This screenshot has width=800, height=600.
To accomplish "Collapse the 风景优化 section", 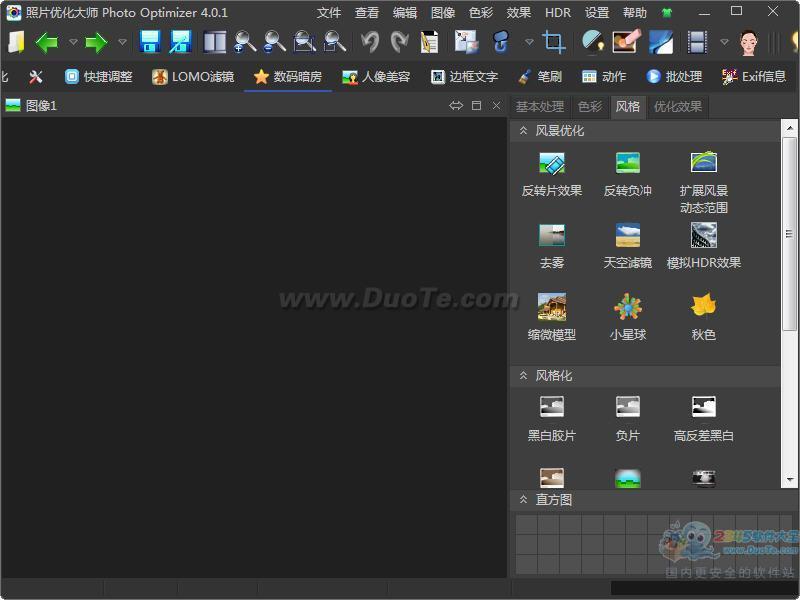I will pyautogui.click(x=523, y=131).
